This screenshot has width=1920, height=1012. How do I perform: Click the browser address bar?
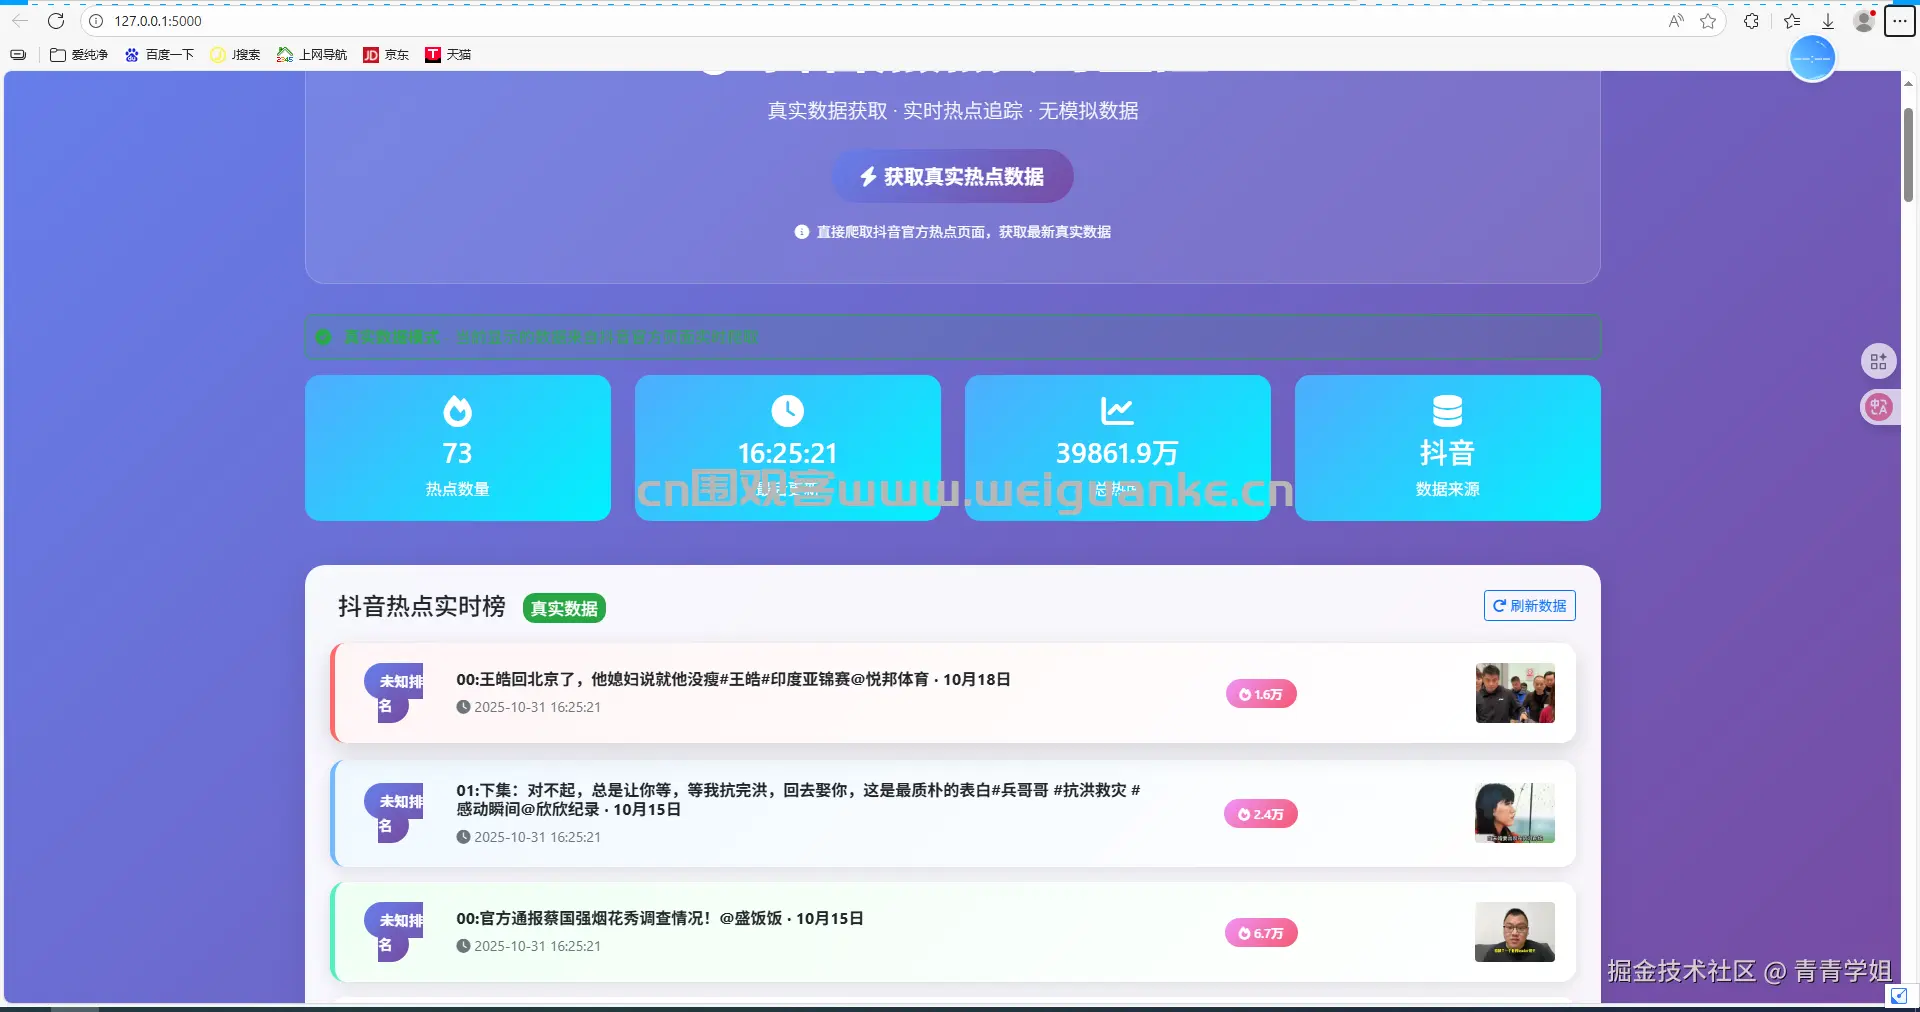click(400, 21)
